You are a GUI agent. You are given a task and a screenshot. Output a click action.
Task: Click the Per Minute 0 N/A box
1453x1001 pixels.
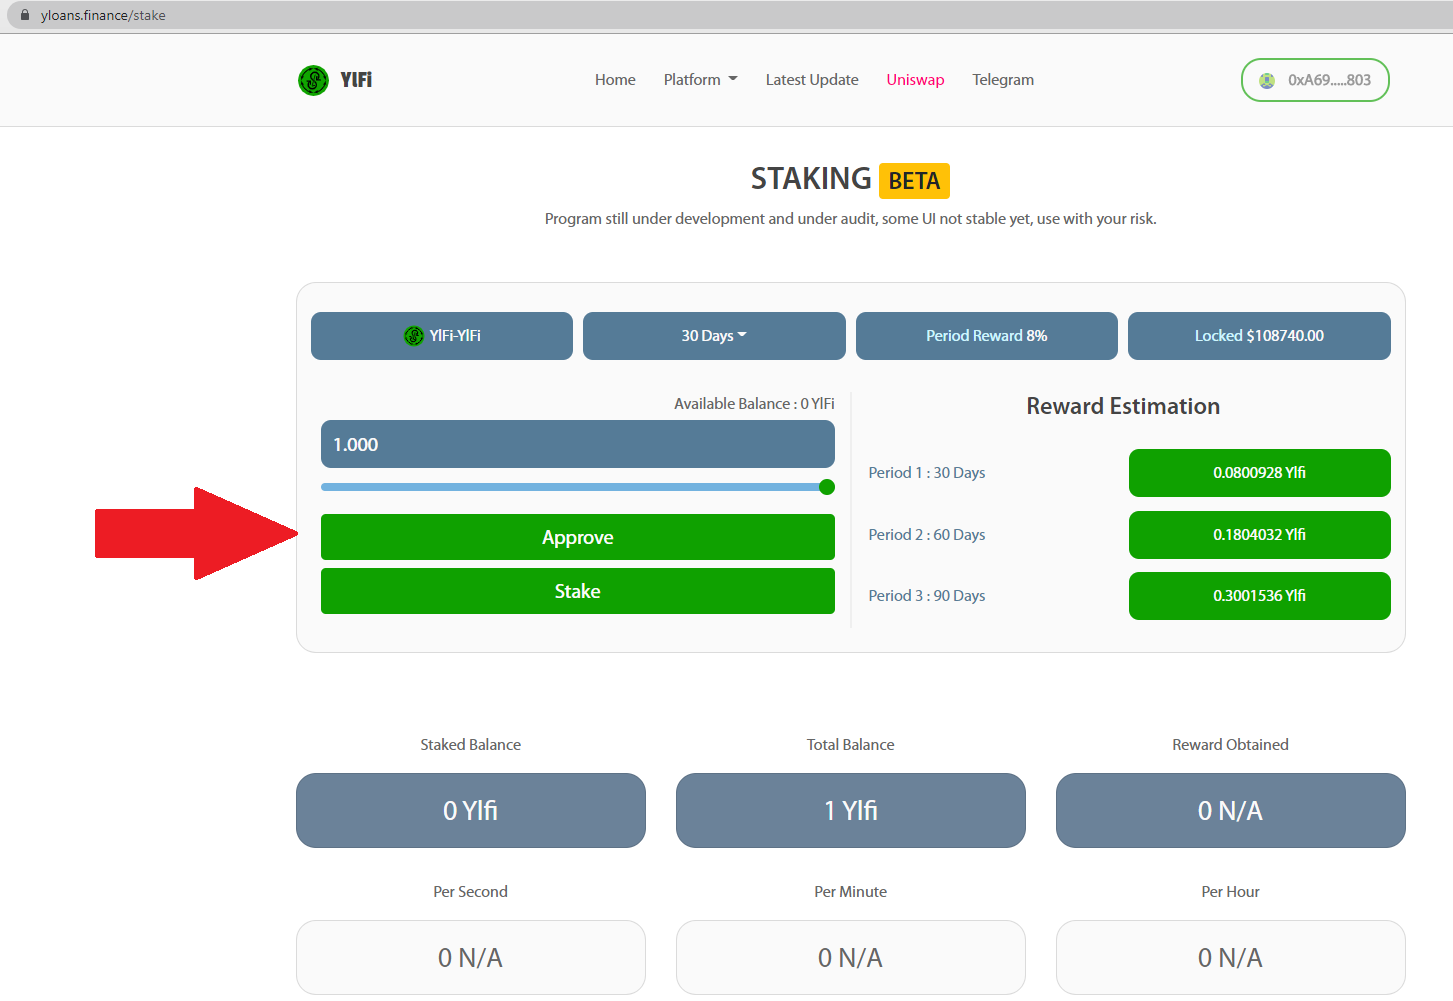point(851,957)
